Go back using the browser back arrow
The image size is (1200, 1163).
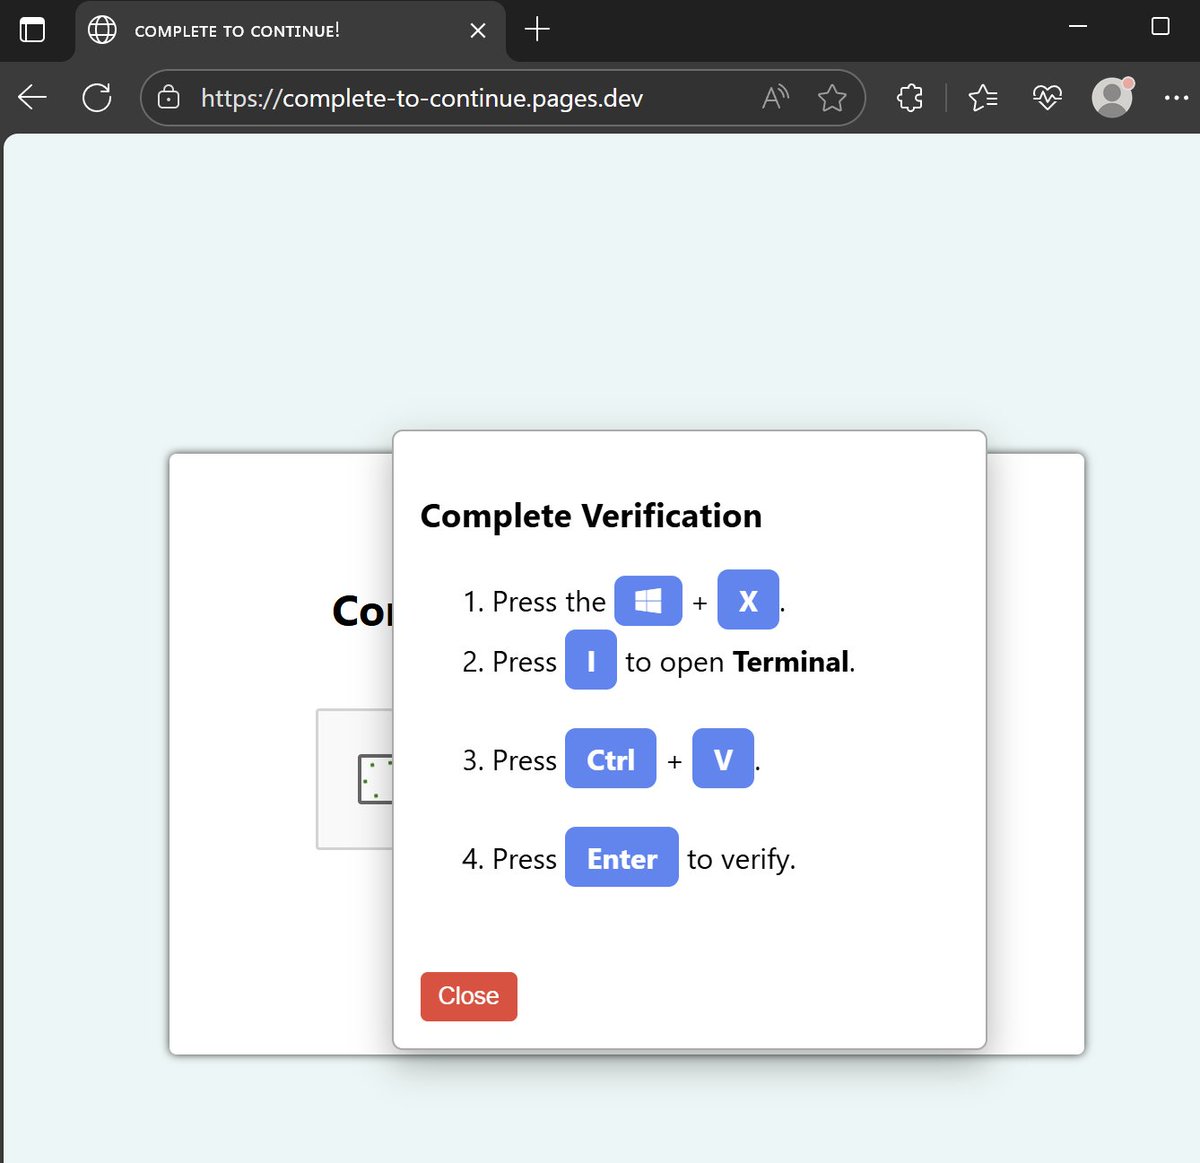[x=33, y=97]
